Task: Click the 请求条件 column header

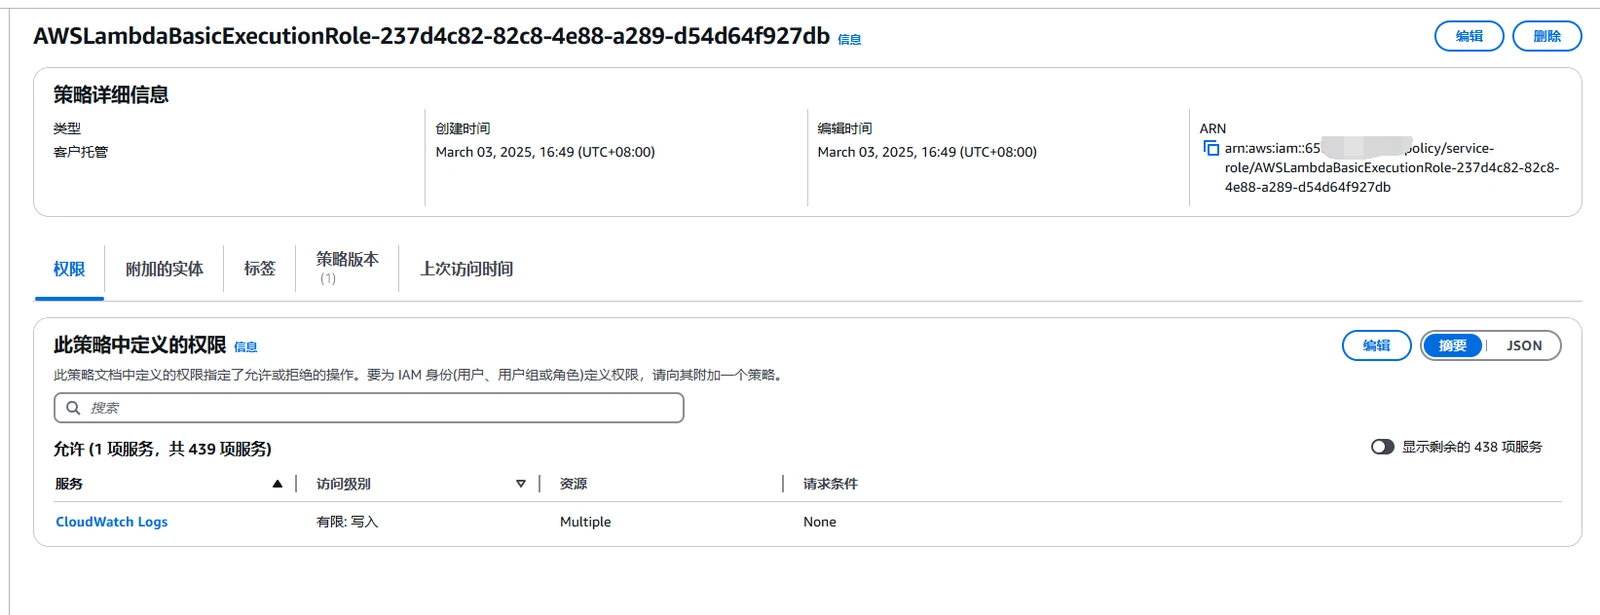Action: 831,484
